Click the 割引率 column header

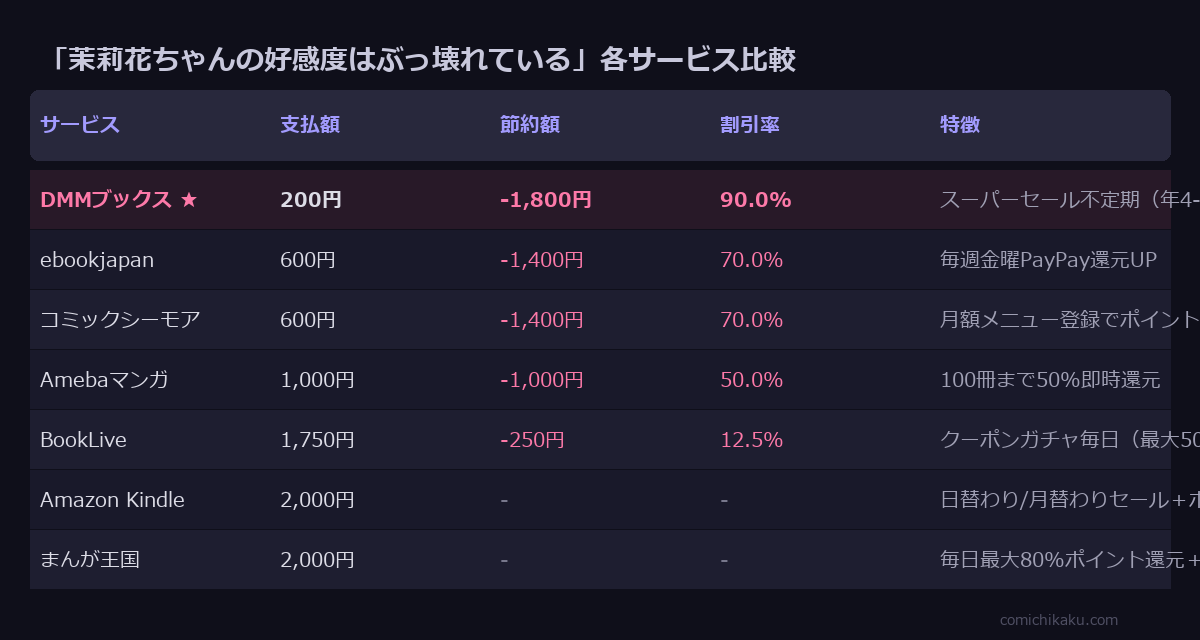[x=750, y=125]
